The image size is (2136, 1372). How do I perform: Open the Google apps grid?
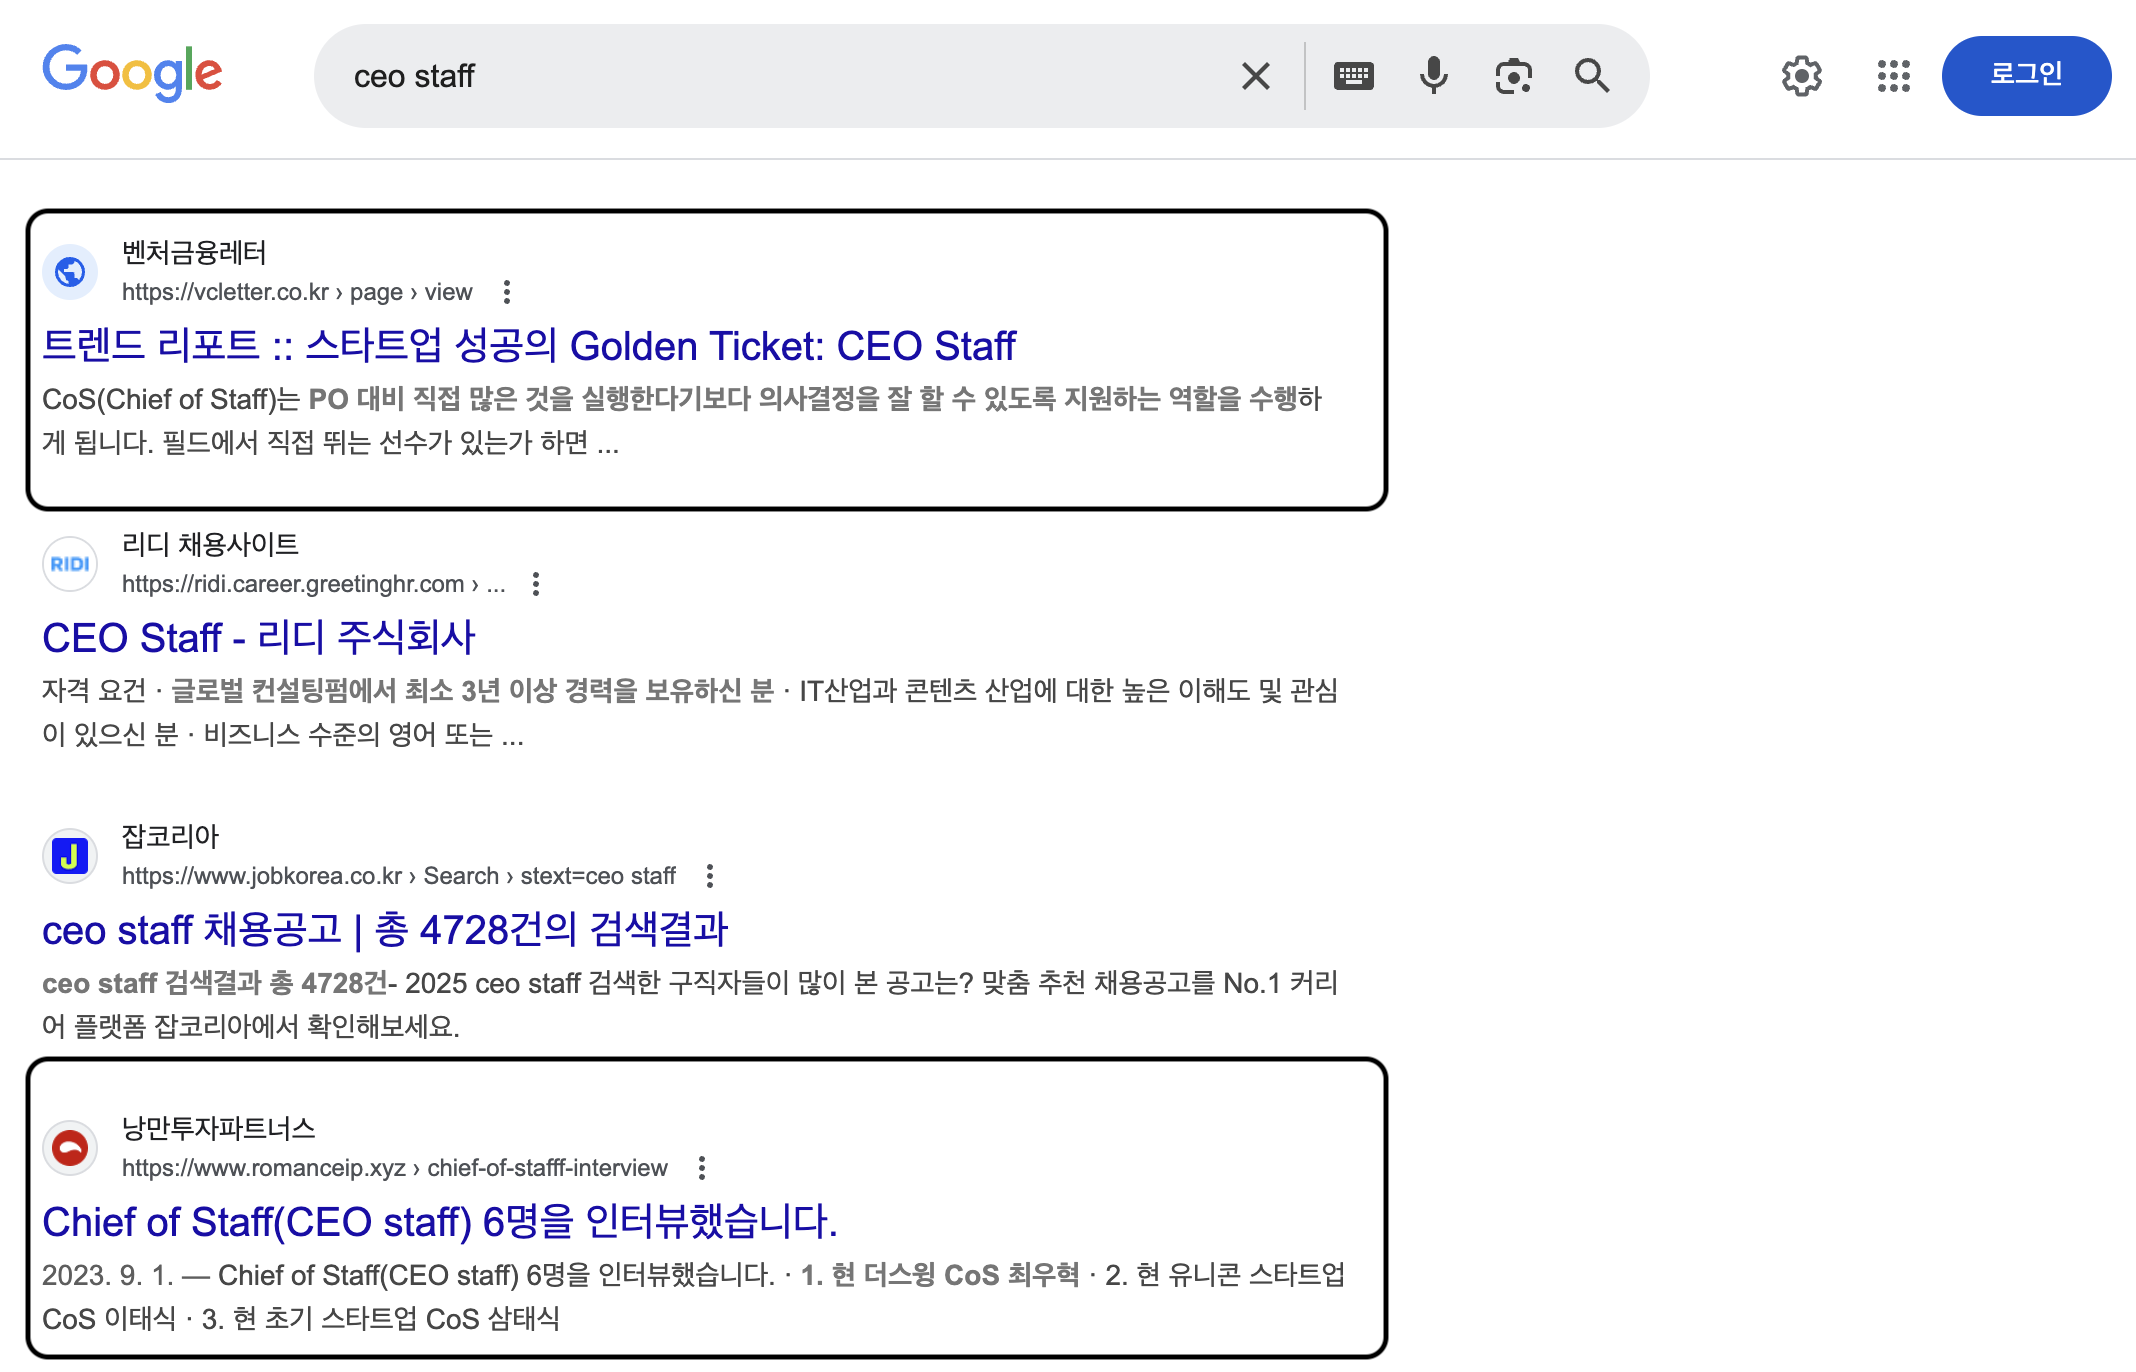pyautogui.click(x=1893, y=76)
